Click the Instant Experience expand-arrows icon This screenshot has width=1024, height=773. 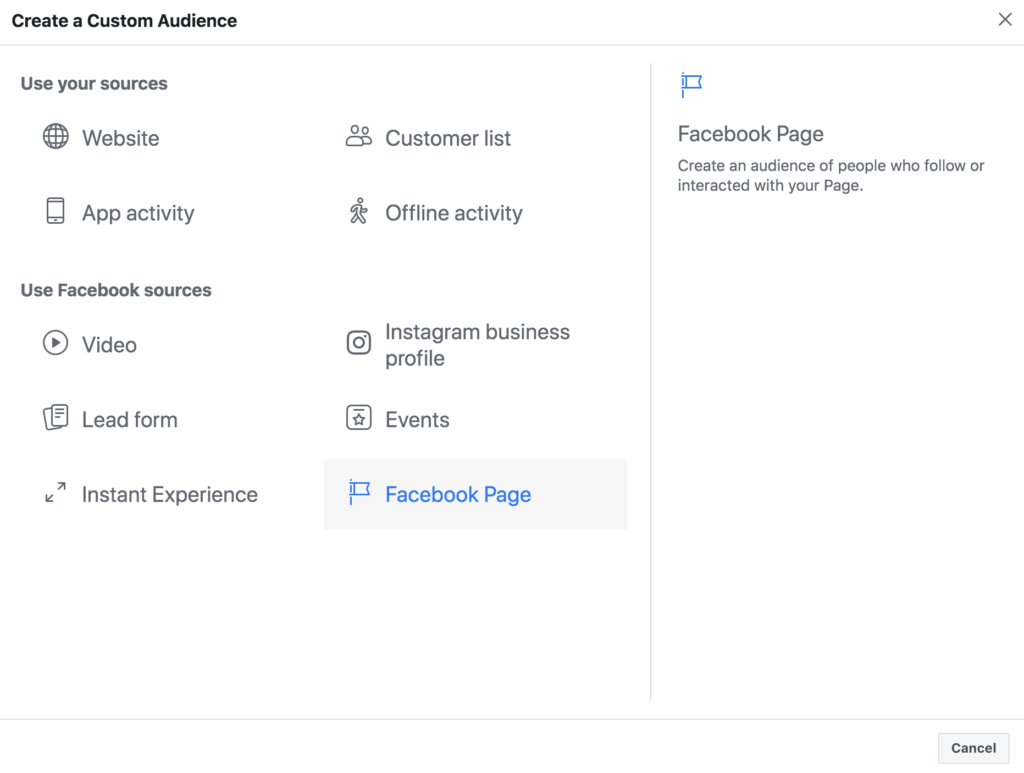[x=56, y=492]
